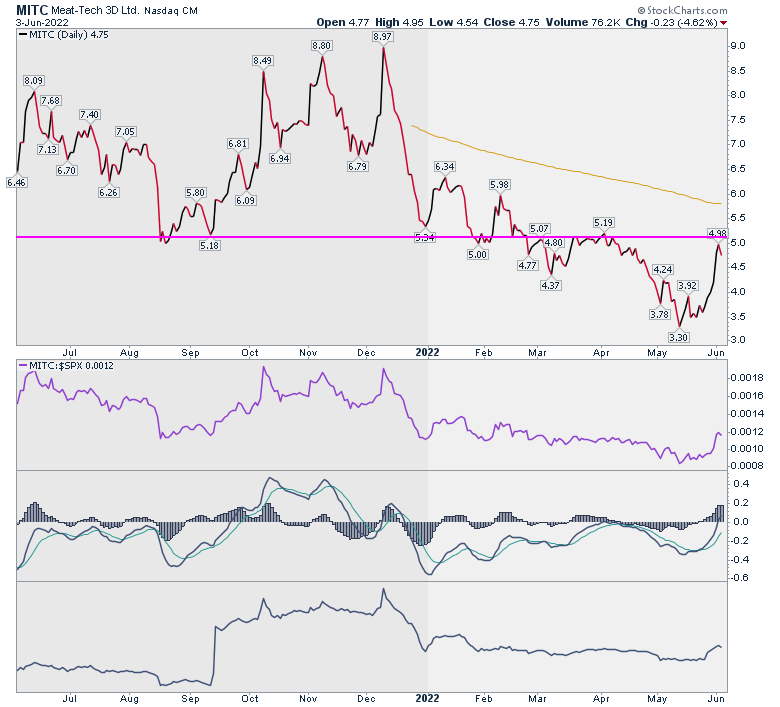Screen dimensions: 780x707
Task: Click the Open 4.77 value in the header
Action: point(343,22)
